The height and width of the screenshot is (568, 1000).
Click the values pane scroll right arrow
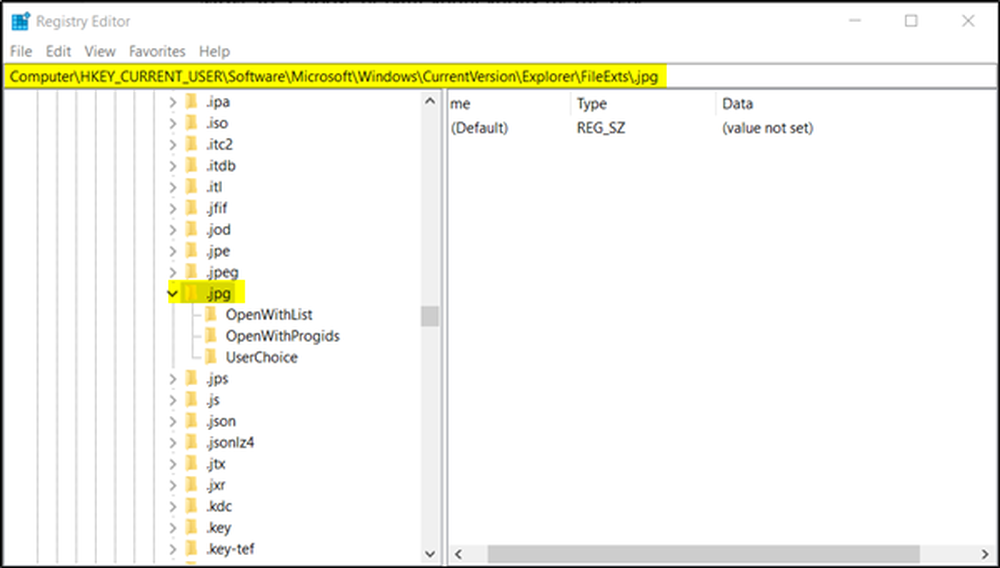(x=986, y=554)
